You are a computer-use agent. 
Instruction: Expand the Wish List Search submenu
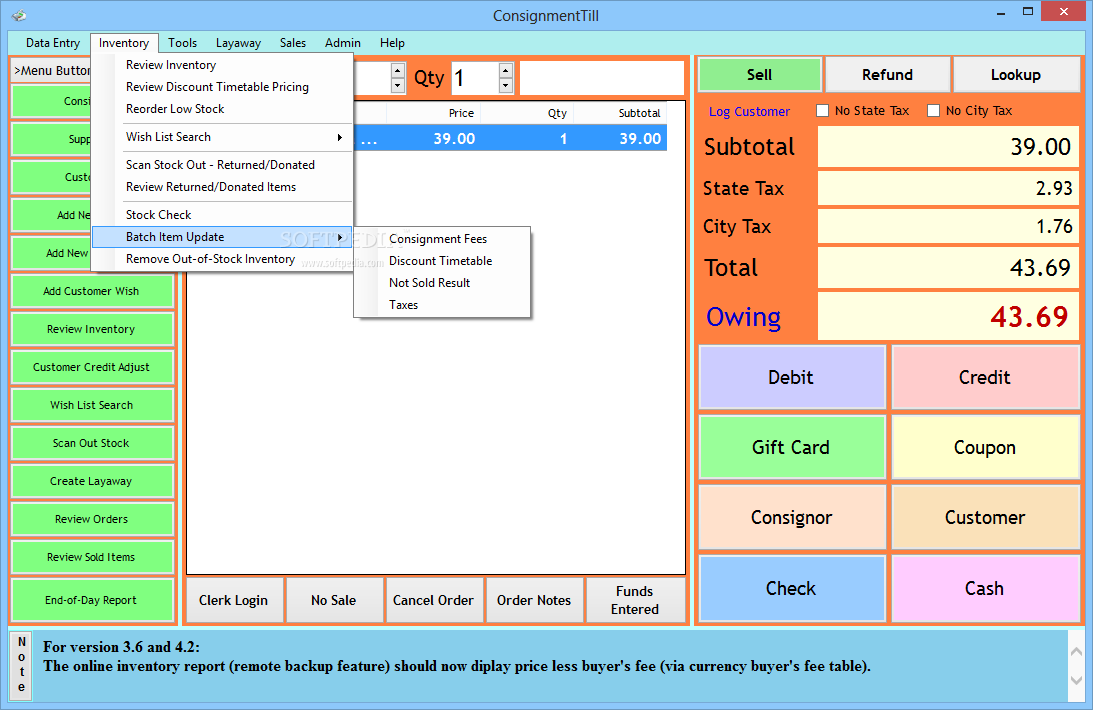point(222,137)
